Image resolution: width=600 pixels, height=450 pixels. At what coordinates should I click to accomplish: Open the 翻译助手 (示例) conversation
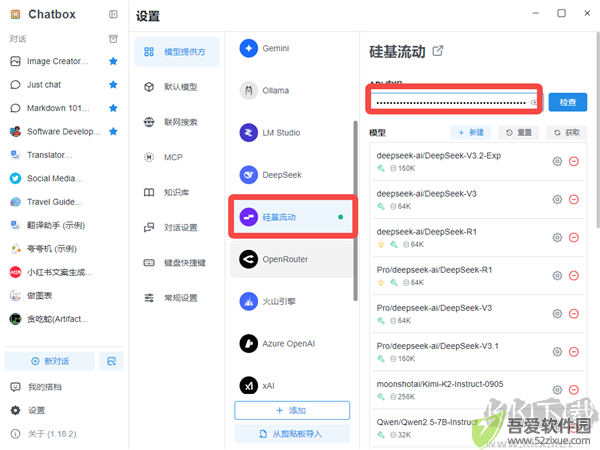63,225
